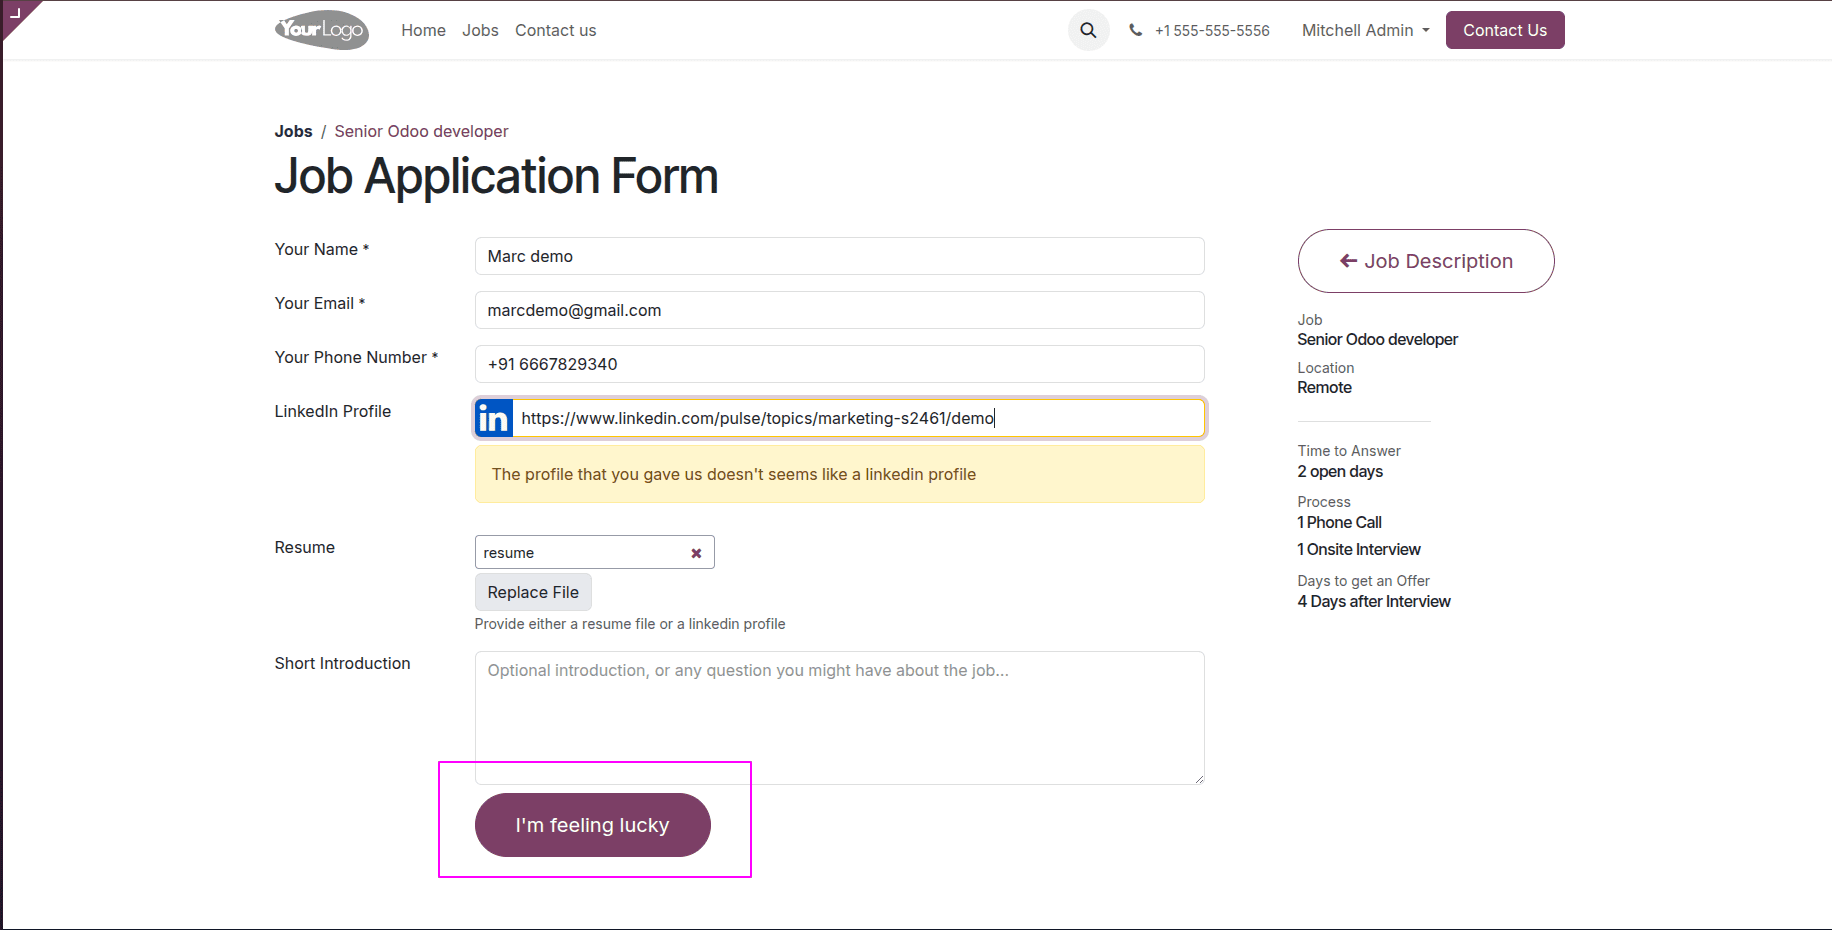Open the search magnifier icon

point(1088,30)
